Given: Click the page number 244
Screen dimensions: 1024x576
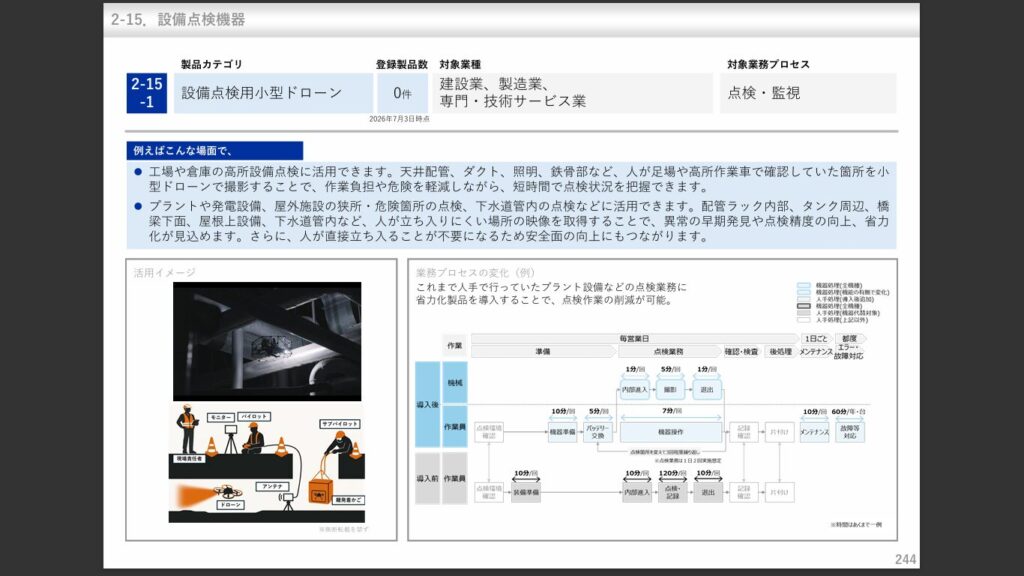Looking at the screenshot, I should click(x=905, y=559).
